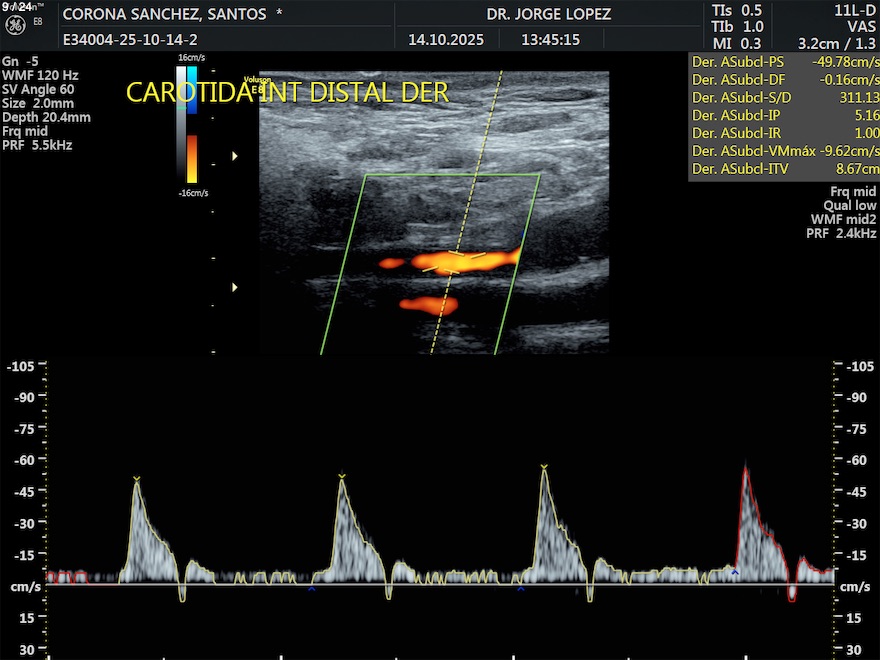Click the second systolic peak marker
This screenshot has height=660, width=880.
[342, 476]
